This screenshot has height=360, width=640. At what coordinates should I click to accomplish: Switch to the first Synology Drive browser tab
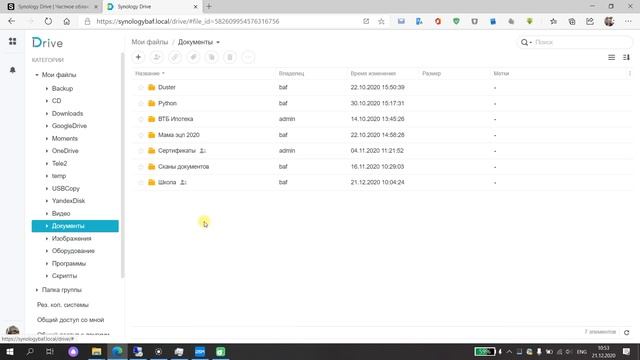pos(52,7)
